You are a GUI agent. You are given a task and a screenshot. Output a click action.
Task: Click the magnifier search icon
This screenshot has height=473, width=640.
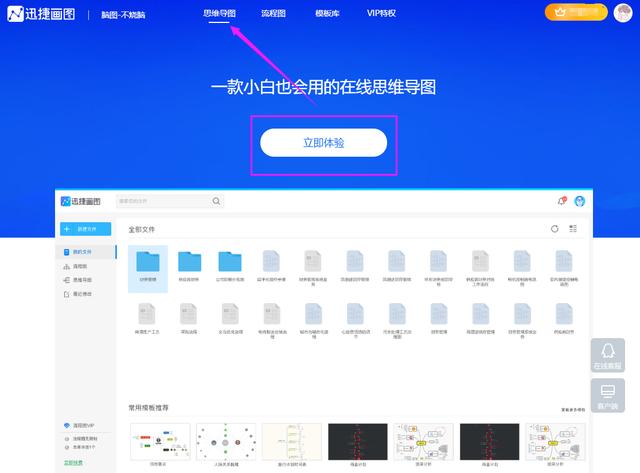(216, 201)
